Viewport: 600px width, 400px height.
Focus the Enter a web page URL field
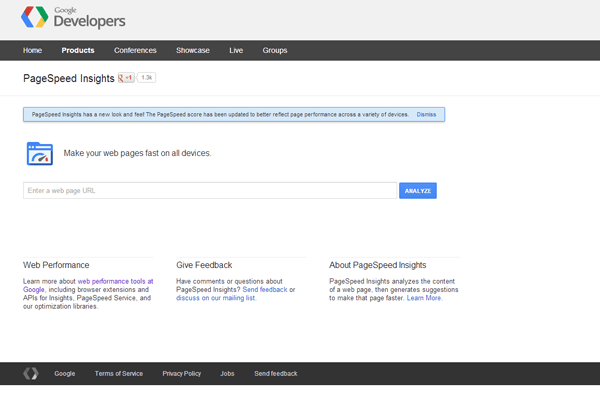click(x=210, y=191)
